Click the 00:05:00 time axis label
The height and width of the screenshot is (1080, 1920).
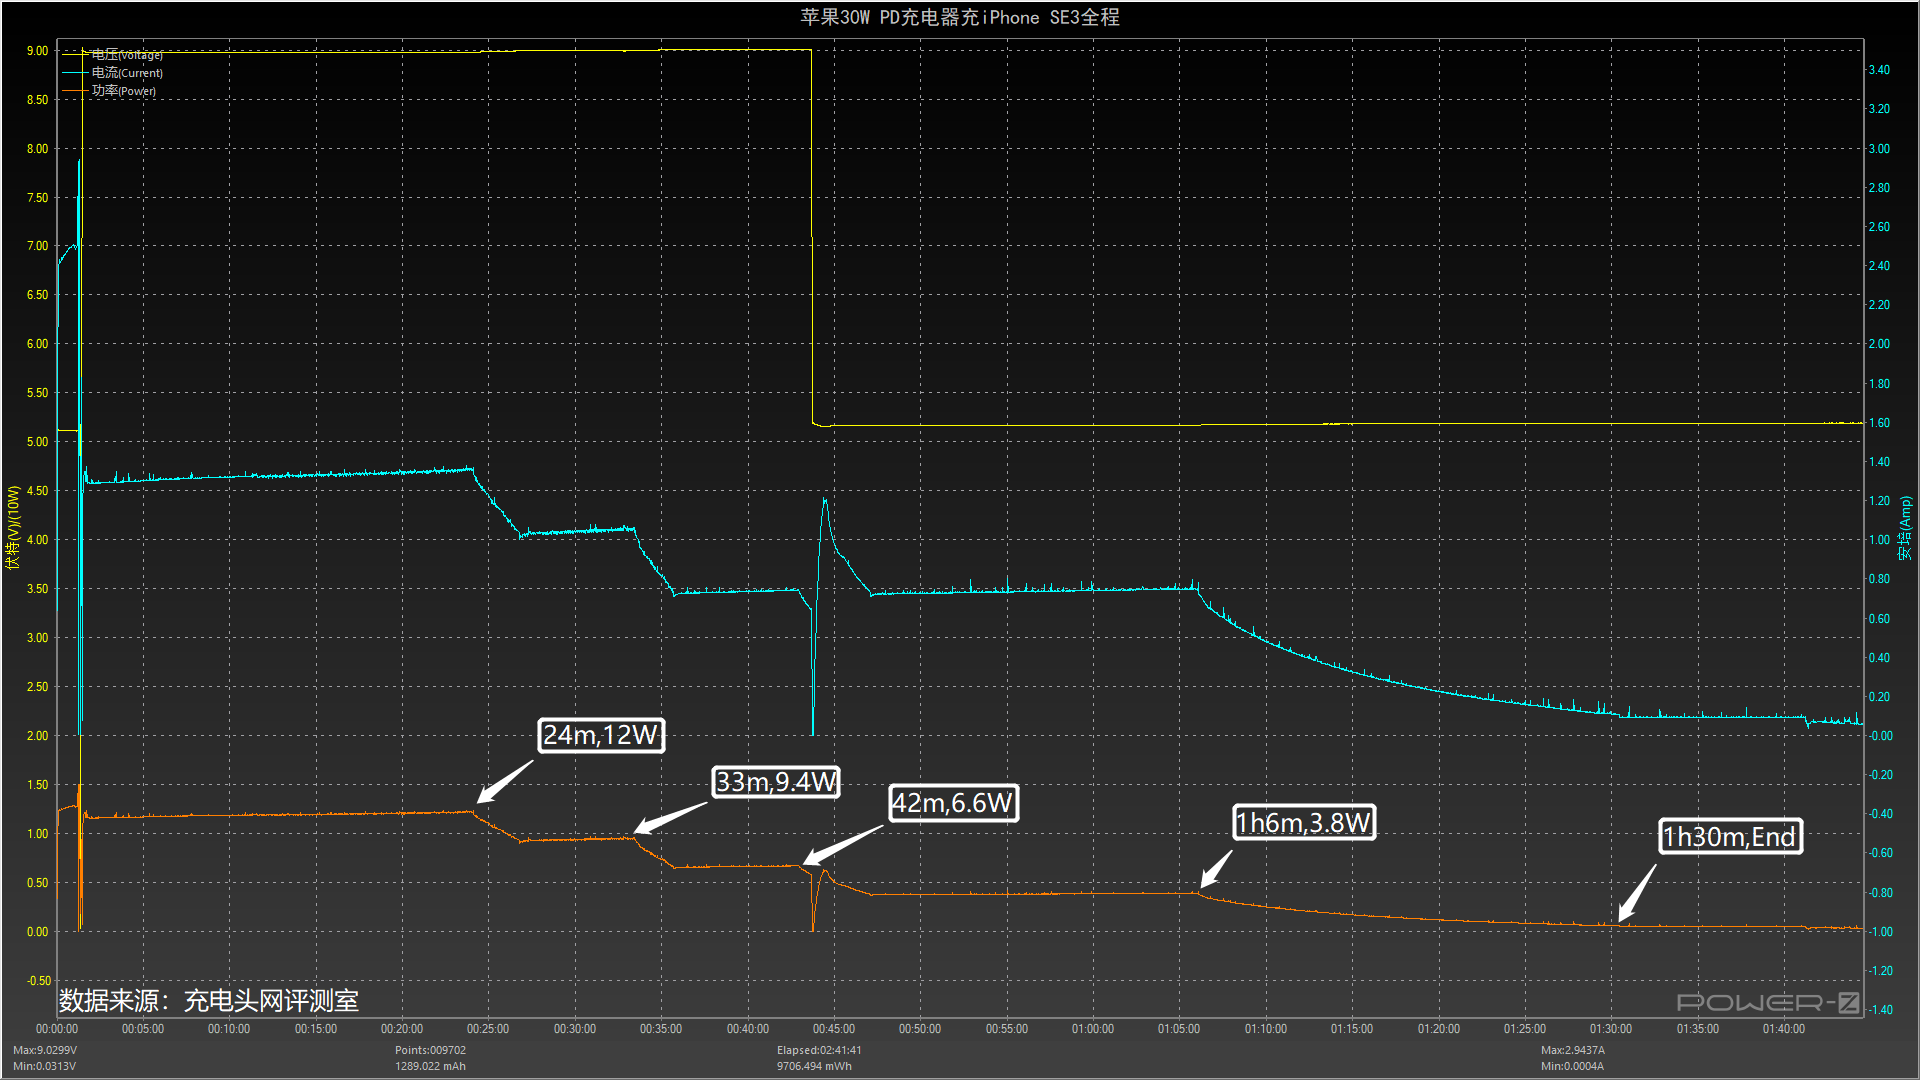[143, 1029]
